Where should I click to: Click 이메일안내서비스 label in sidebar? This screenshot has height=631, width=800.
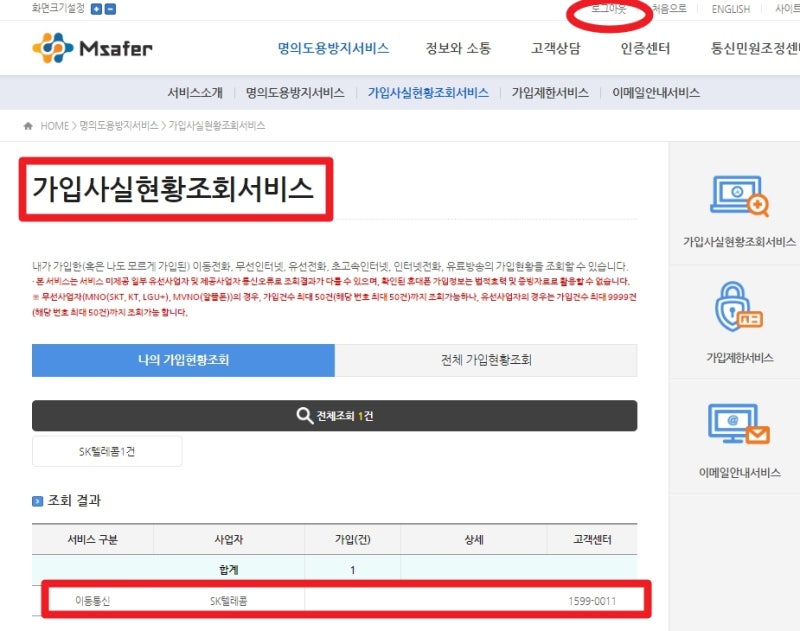[739, 473]
